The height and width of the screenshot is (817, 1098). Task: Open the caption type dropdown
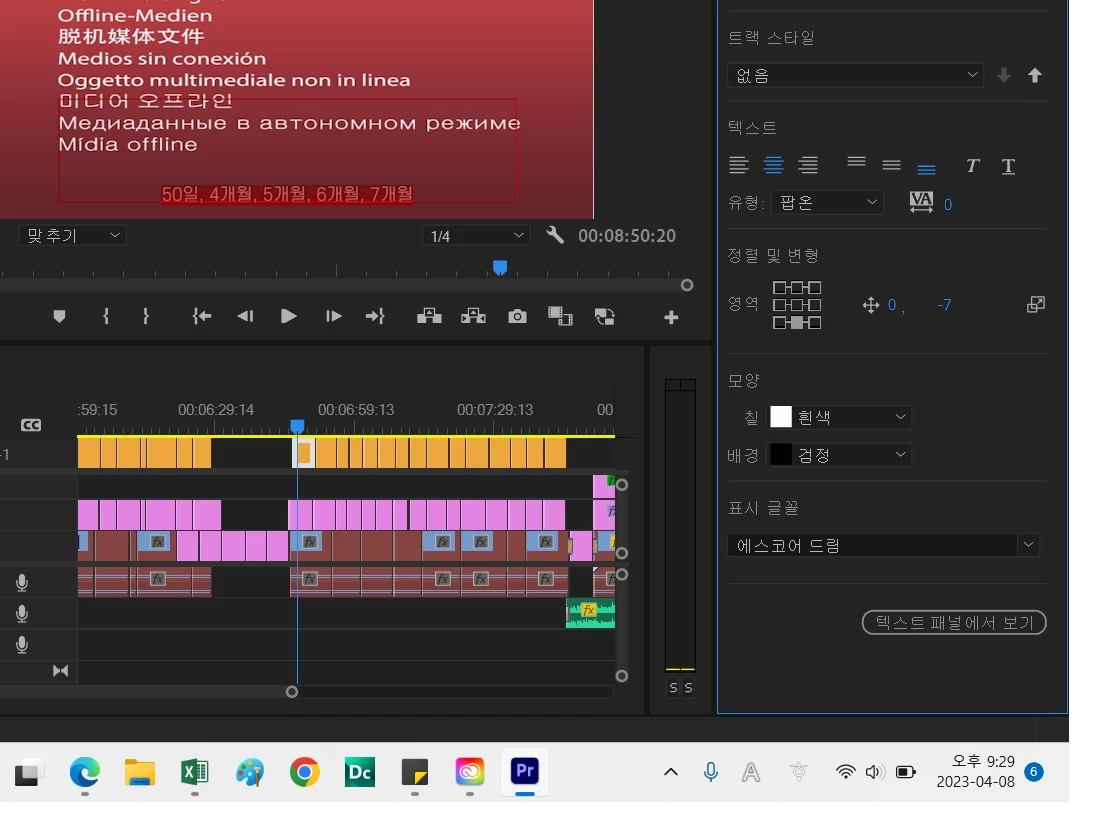click(827, 202)
